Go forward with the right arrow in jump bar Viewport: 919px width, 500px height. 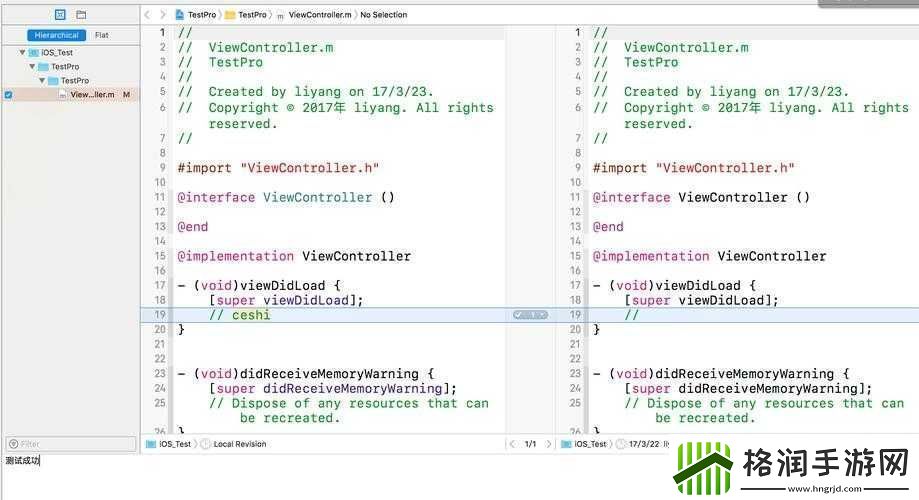[162, 15]
